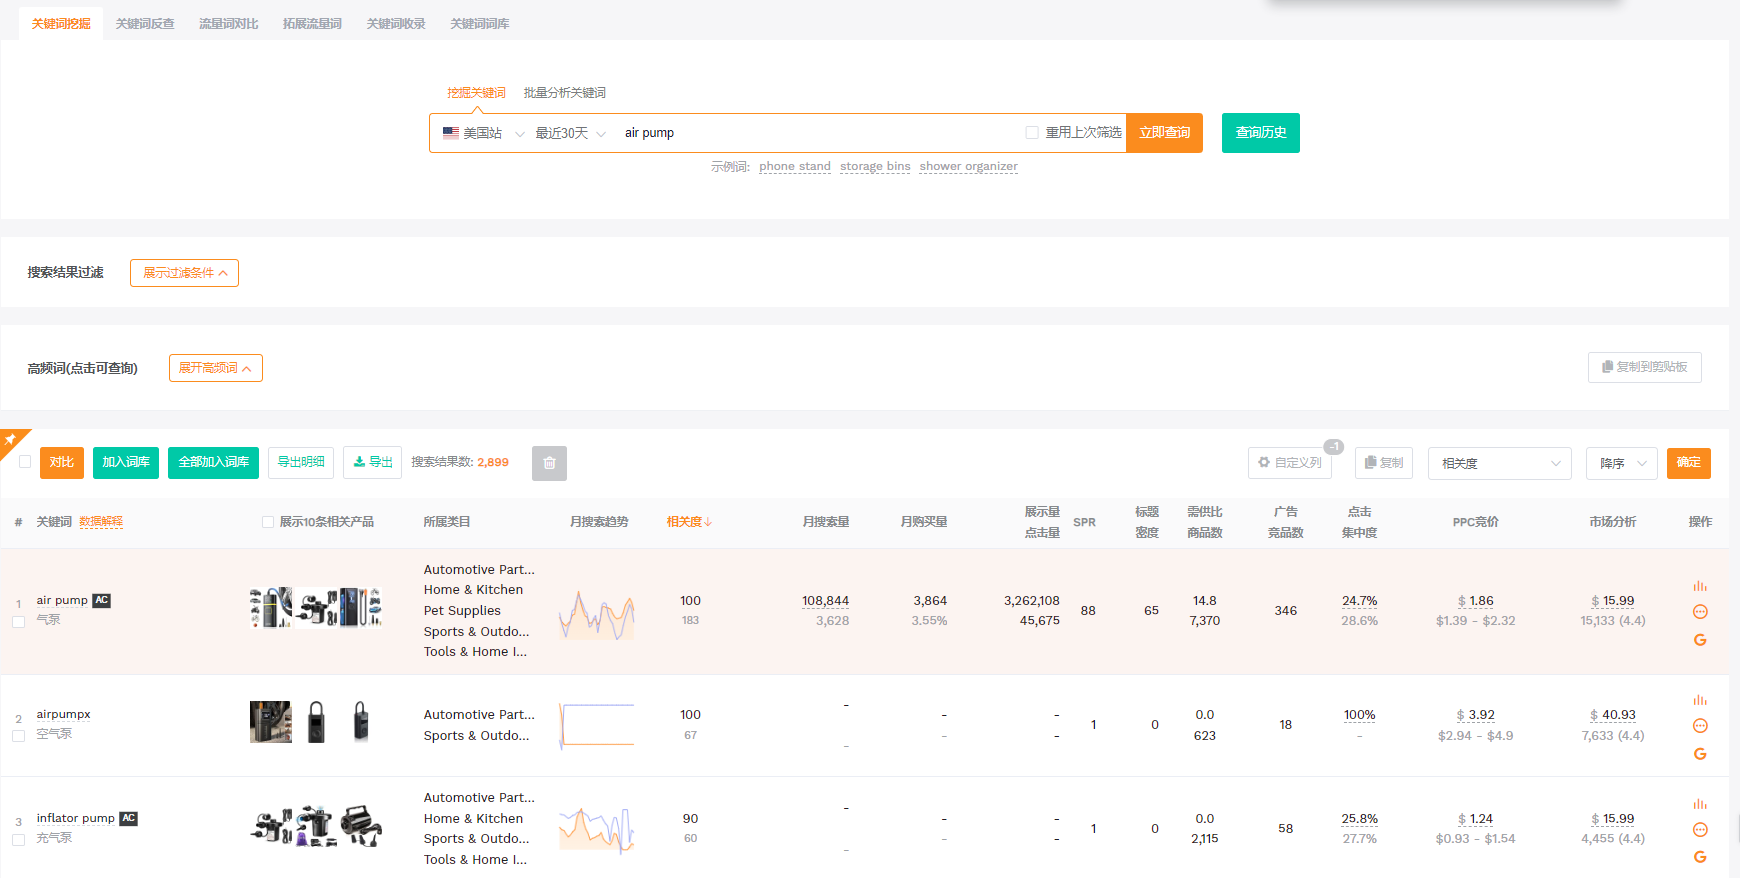Open market analysis chart icon for air pump

tap(1700, 586)
